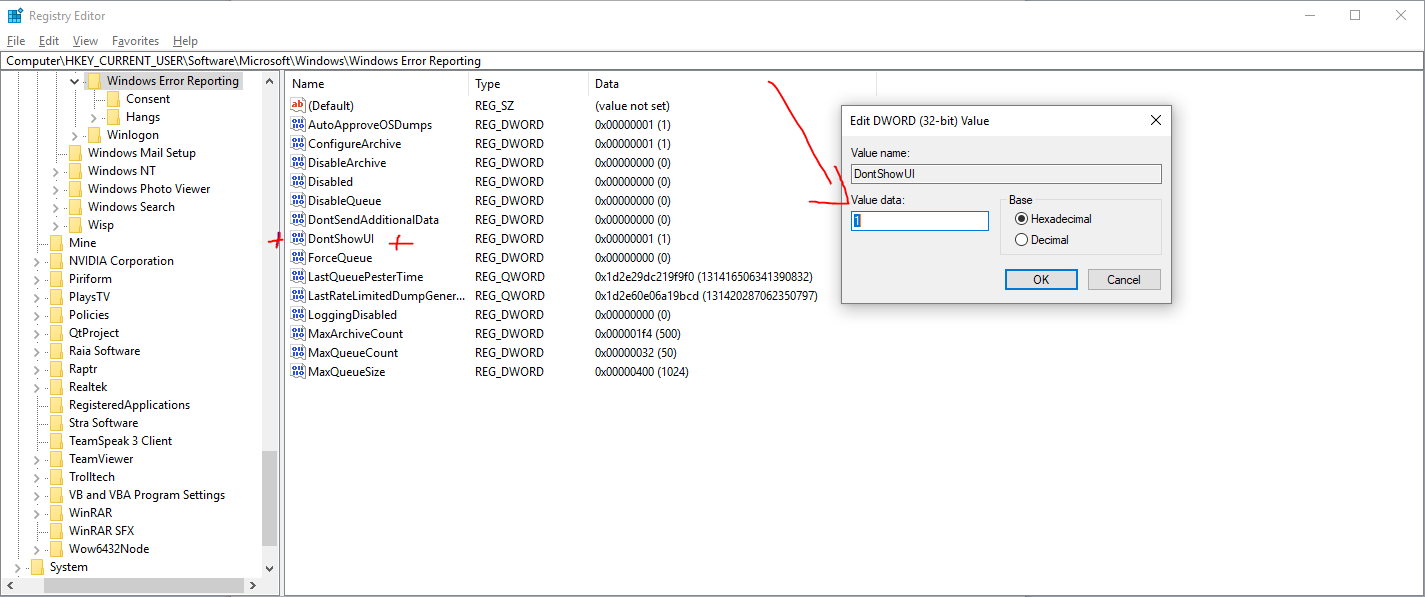Image resolution: width=1425 pixels, height=597 pixels.
Task: Click the Consent folder icon
Action: (113, 99)
